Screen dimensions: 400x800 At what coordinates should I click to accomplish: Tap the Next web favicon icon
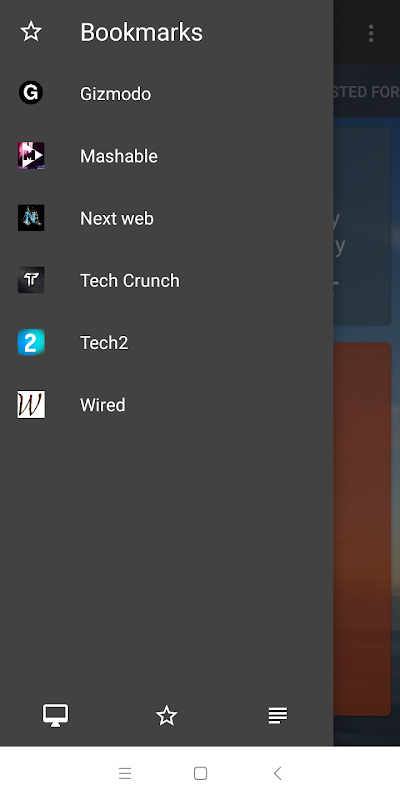(x=31, y=218)
